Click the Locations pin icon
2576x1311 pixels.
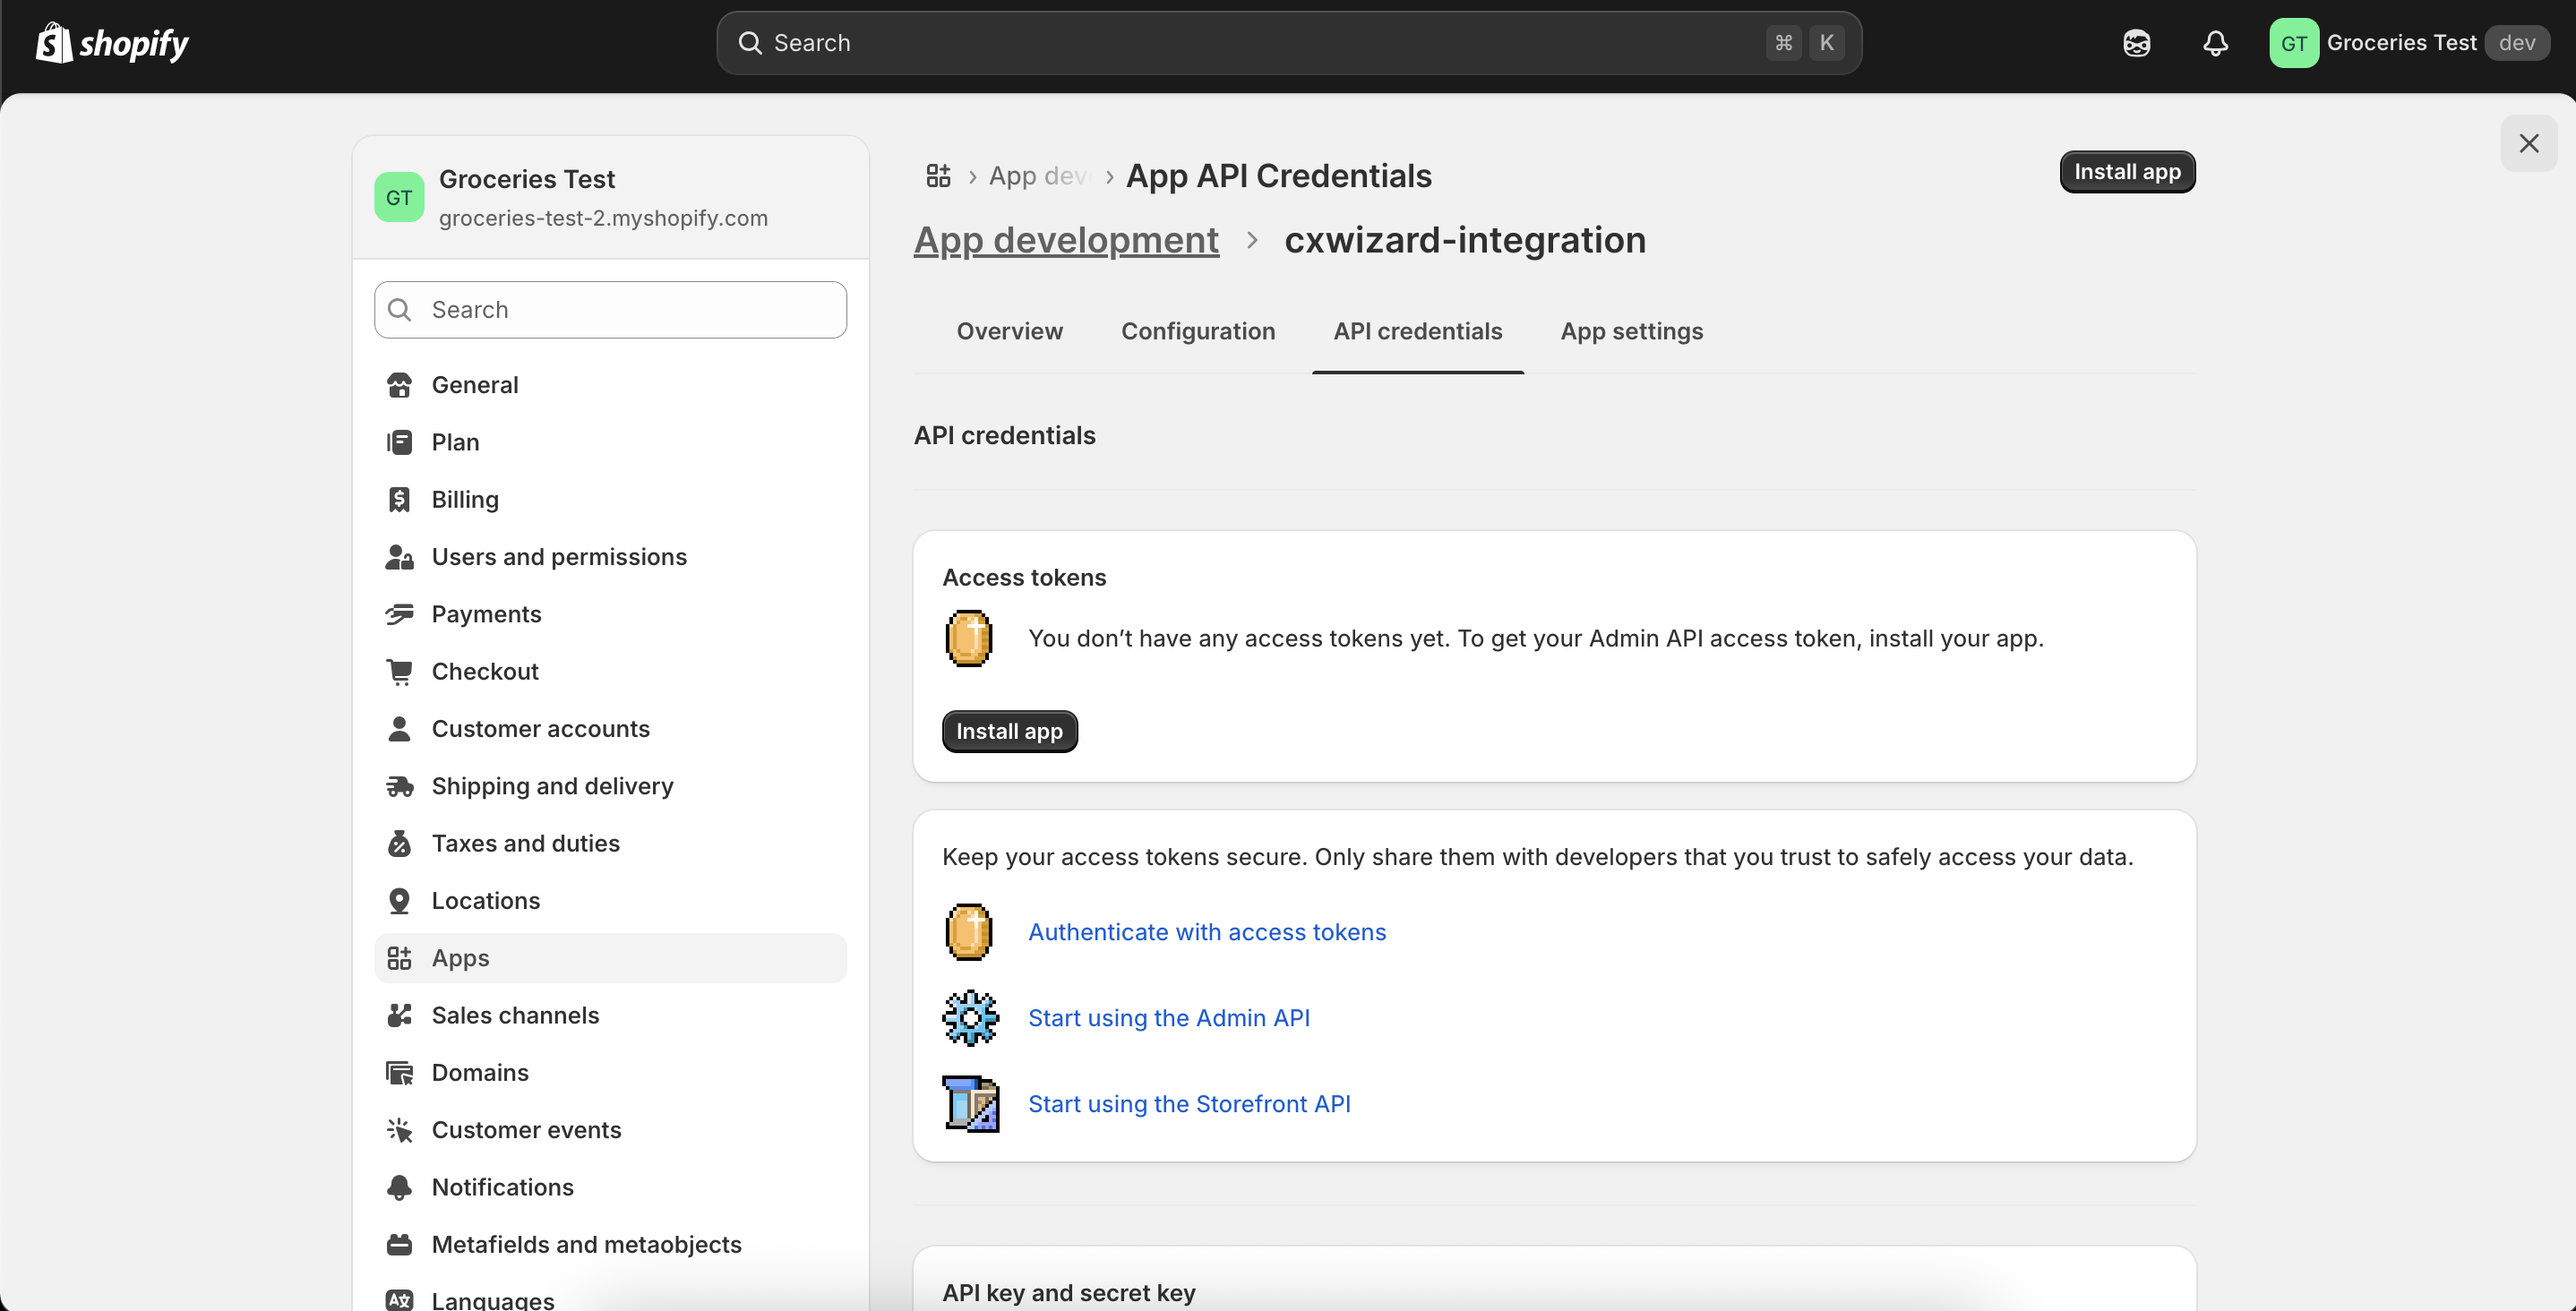pos(400,900)
